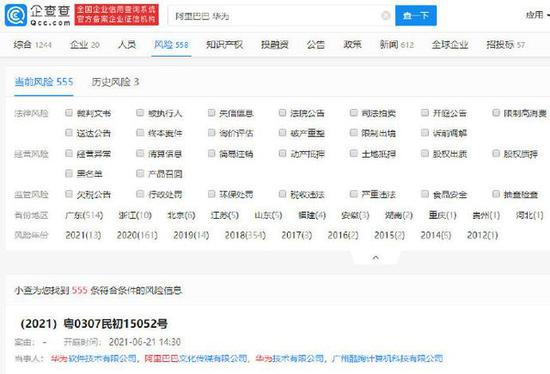The width and height of the screenshot is (550, 374).
Task: Filter by province 福建(4)
Action: (x=312, y=215)
